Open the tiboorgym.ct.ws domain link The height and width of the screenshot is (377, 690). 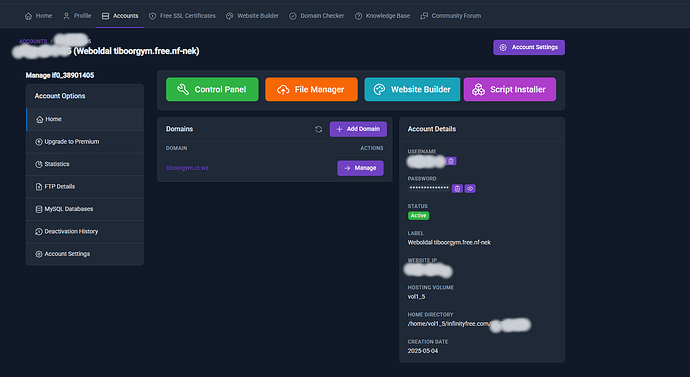(x=187, y=168)
